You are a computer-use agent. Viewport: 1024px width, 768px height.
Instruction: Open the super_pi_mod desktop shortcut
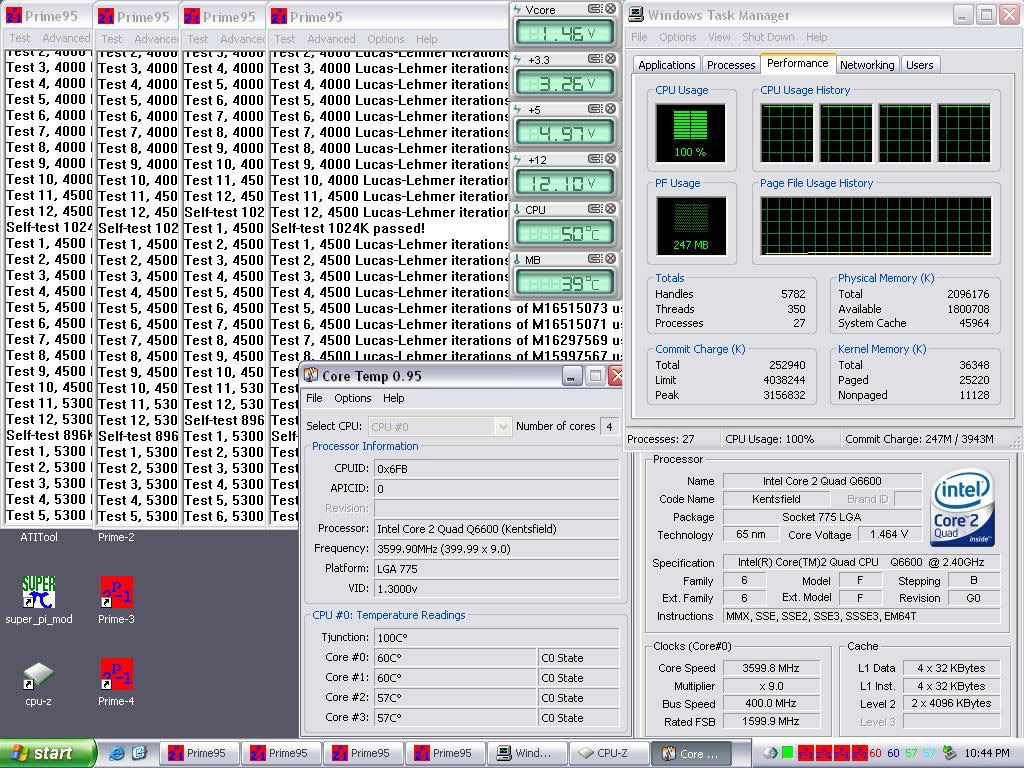point(39,600)
